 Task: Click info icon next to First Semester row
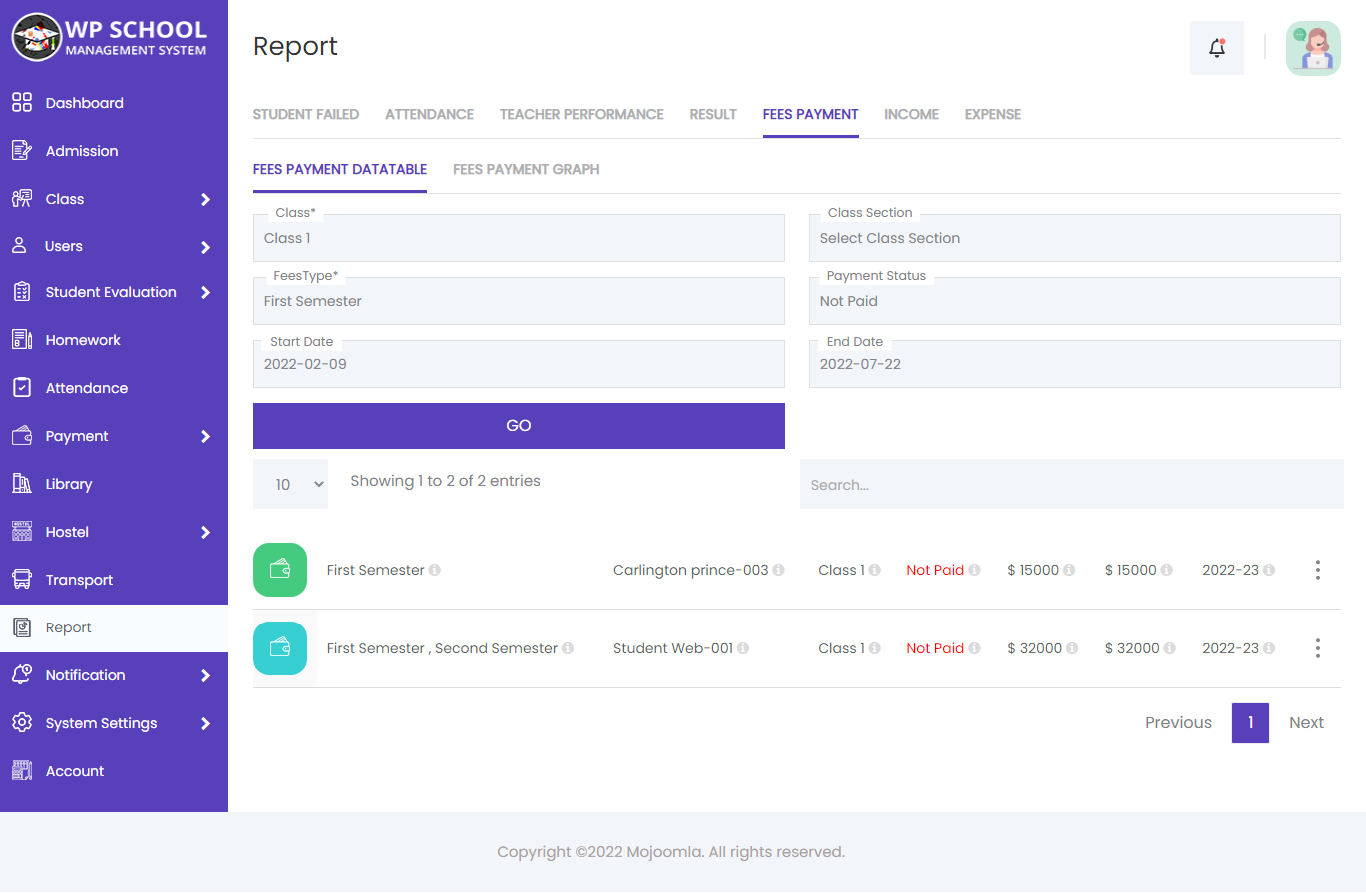tap(435, 570)
